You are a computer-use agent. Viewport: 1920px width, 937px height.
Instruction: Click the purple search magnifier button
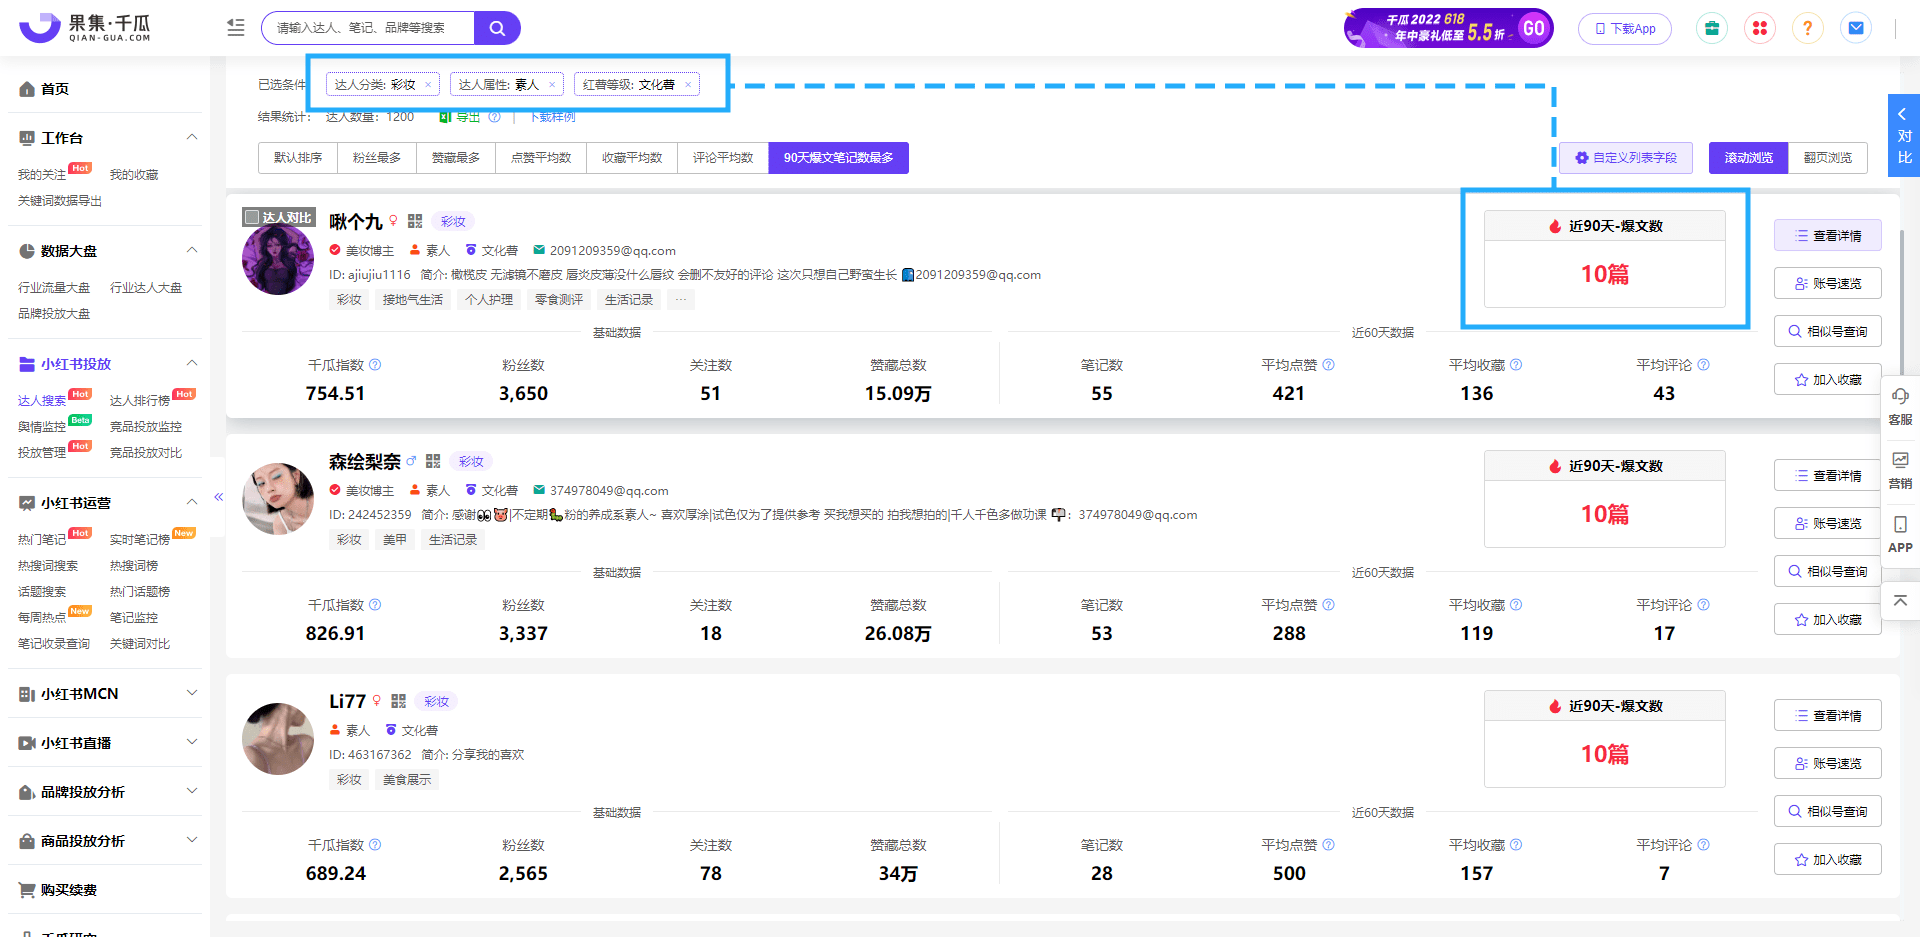[497, 28]
